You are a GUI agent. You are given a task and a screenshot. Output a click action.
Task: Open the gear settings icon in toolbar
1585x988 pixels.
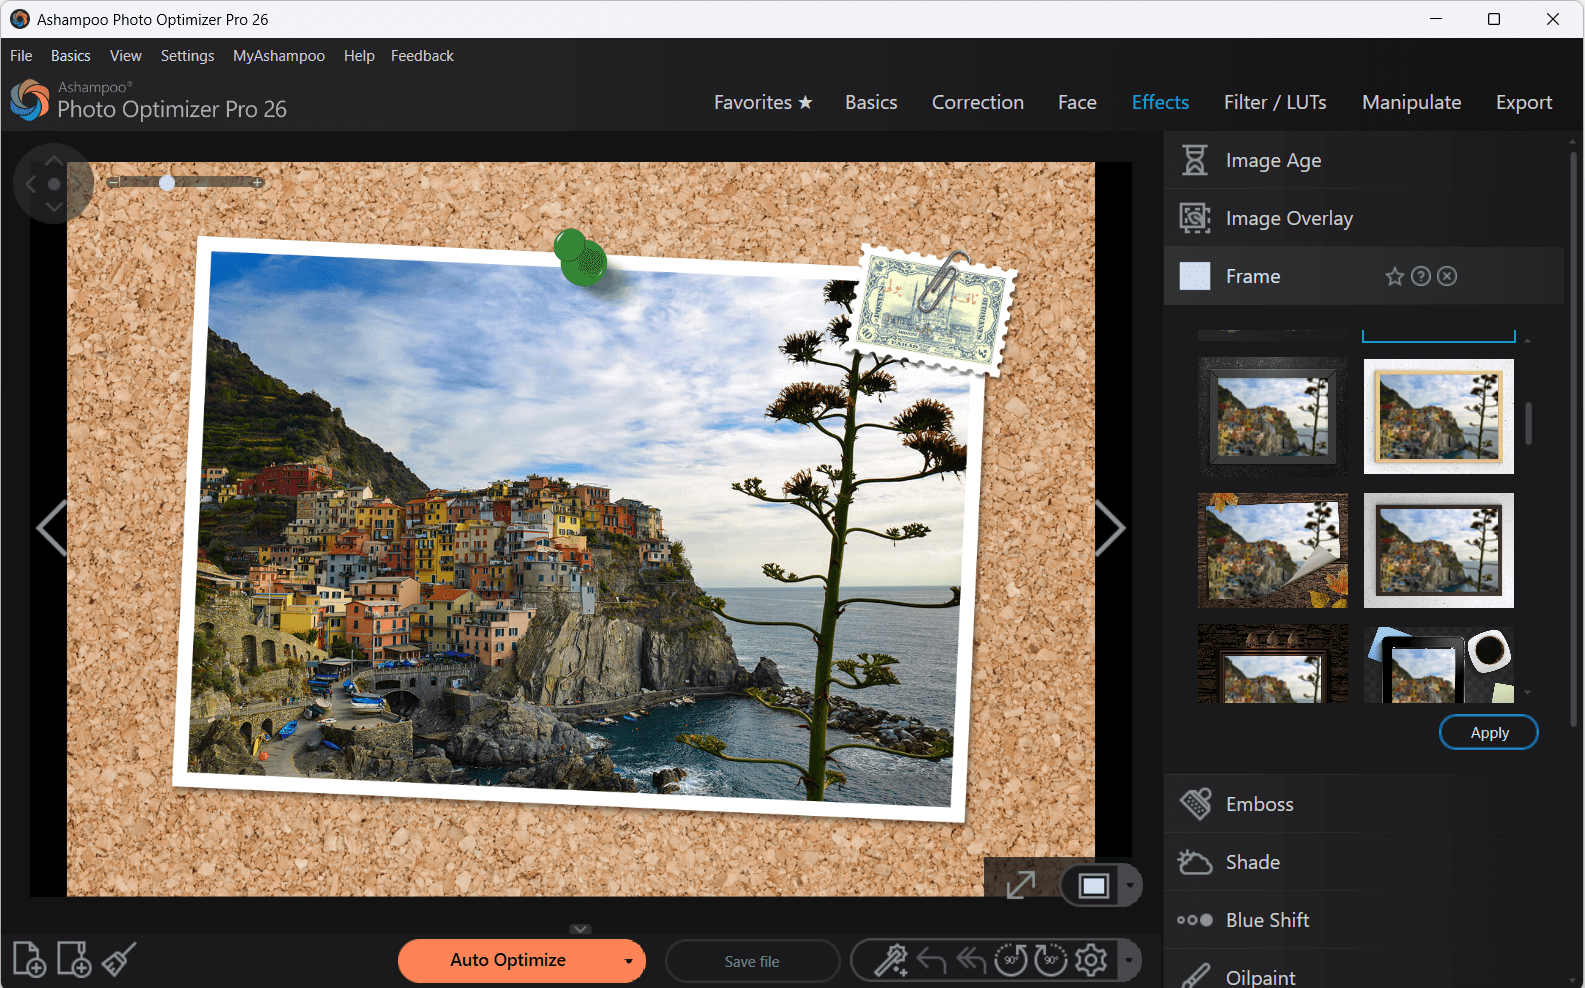(1091, 961)
